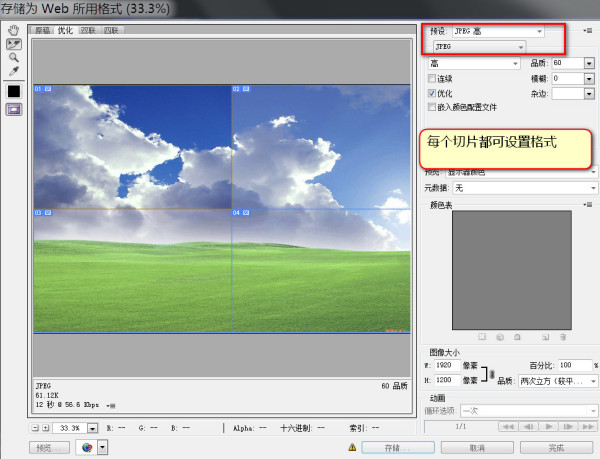Click the yellow warning triangle icon
The height and width of the screenshot is (459, 600).
click(352, 447)
